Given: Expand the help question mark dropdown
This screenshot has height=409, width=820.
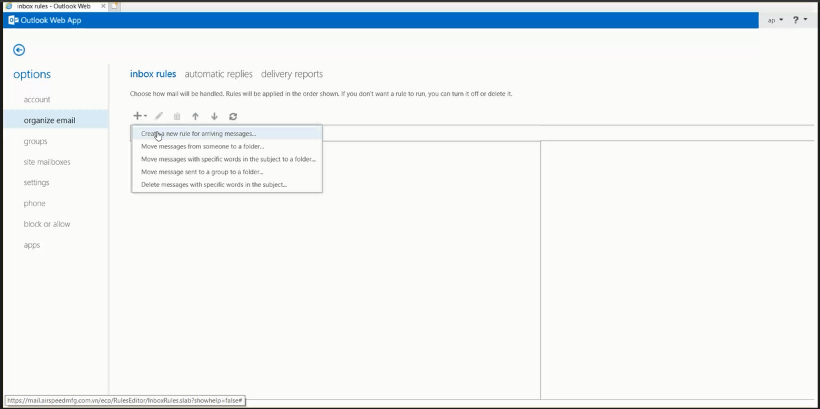Looking at the screenshot, I should [x=800, y=20].
